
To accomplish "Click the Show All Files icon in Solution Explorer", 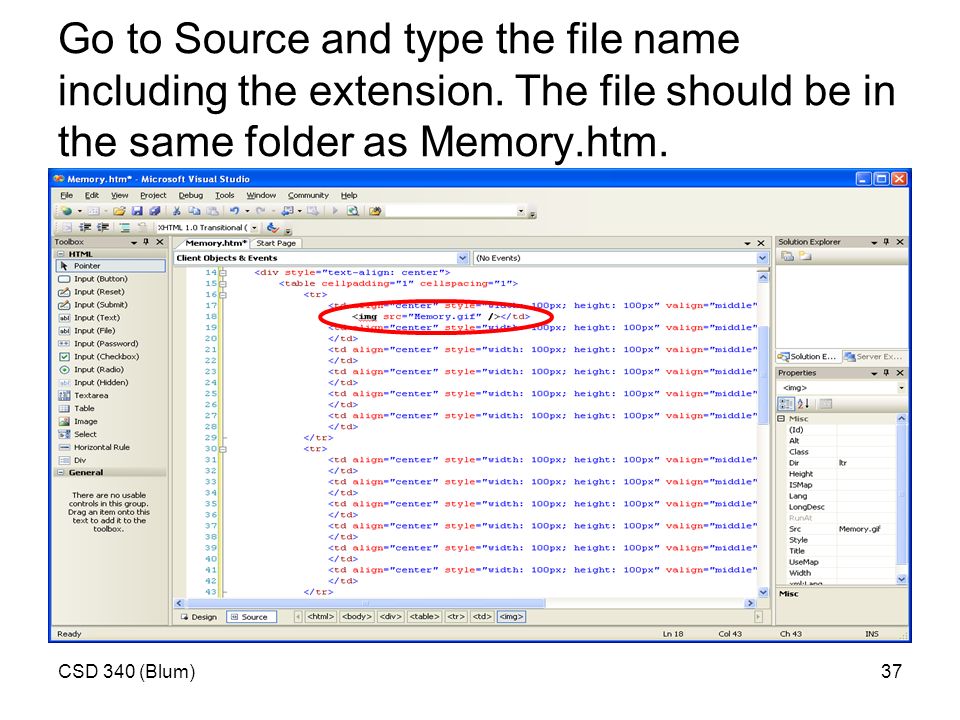I will coord(804,257).
